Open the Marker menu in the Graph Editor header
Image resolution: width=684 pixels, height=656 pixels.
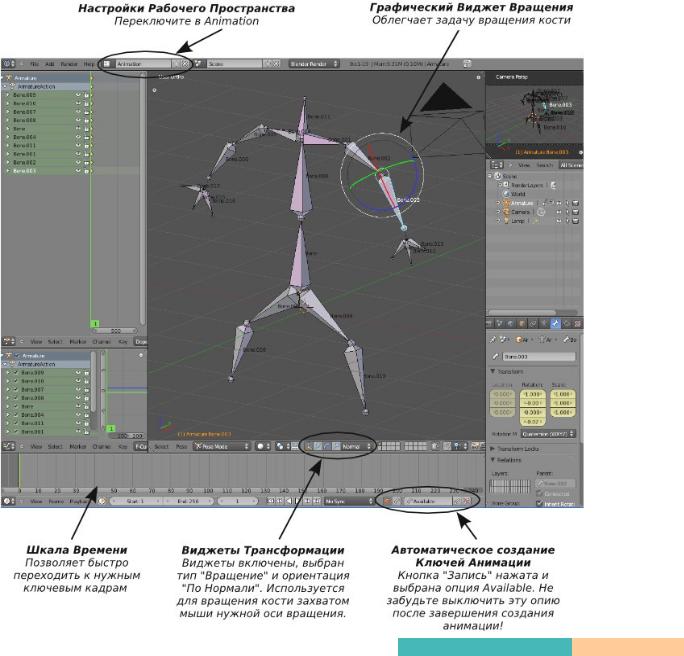click(78, 446)
